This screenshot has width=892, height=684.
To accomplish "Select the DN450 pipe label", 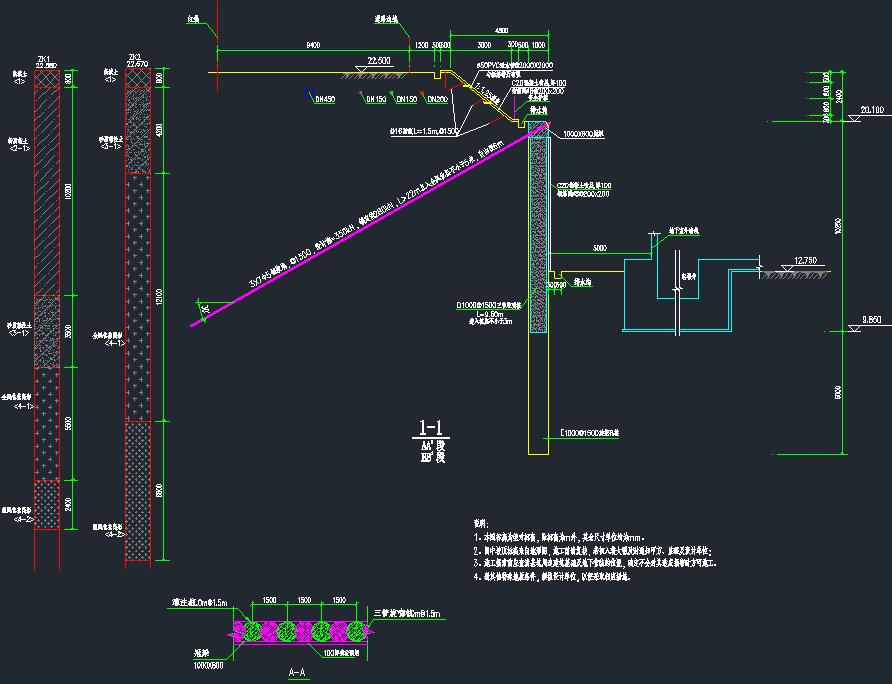I will pyautogui.click(x=324, y=99).
